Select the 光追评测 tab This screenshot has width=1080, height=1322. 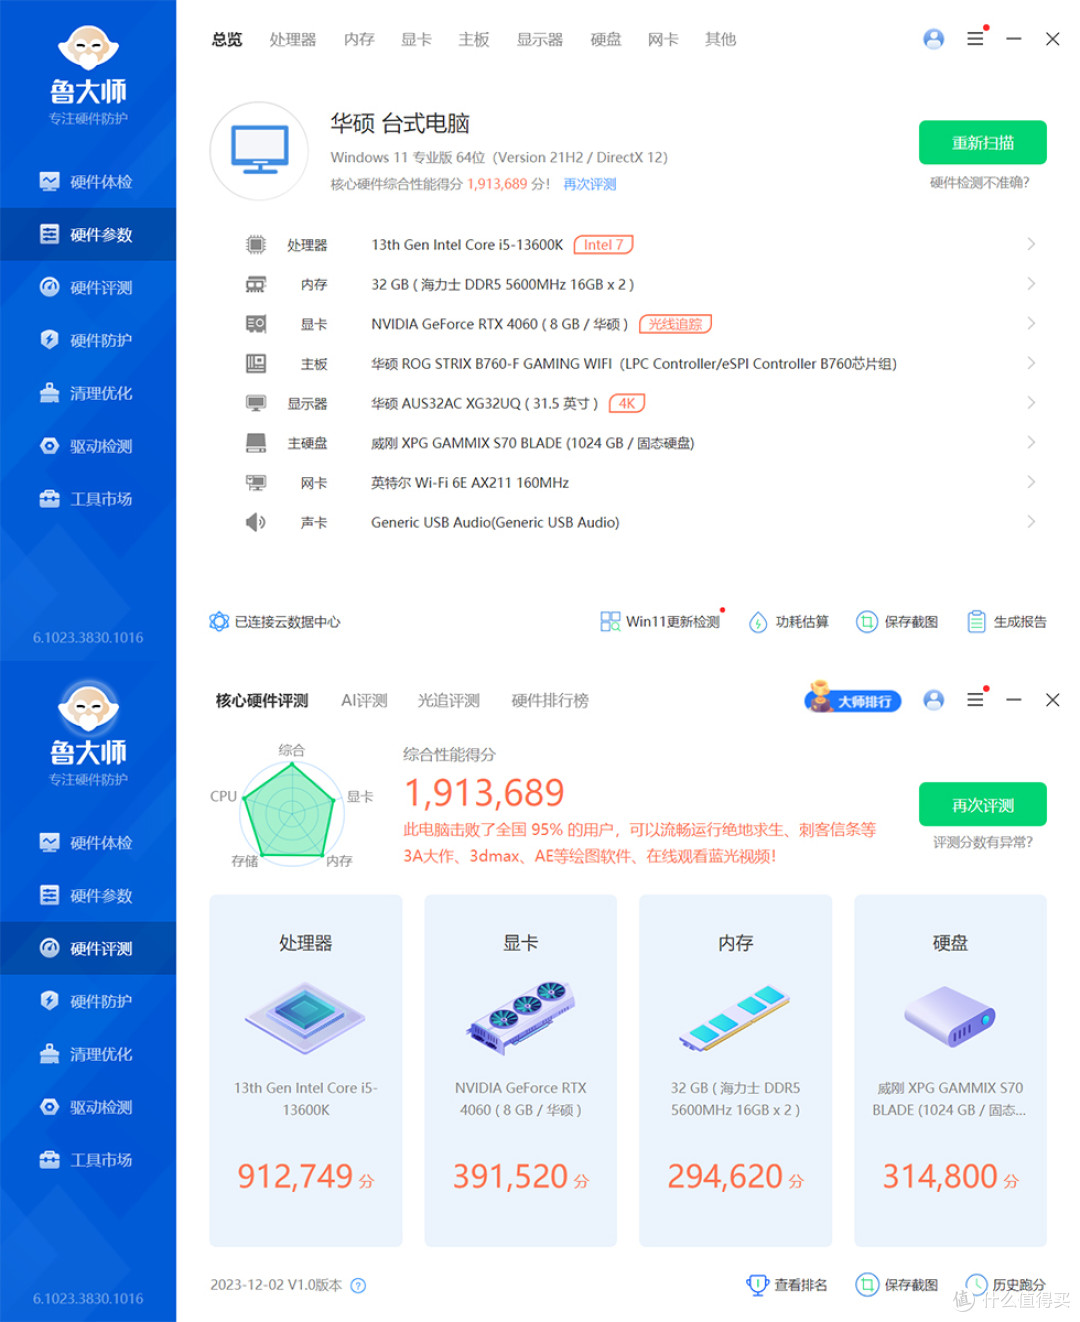(449, 700)
